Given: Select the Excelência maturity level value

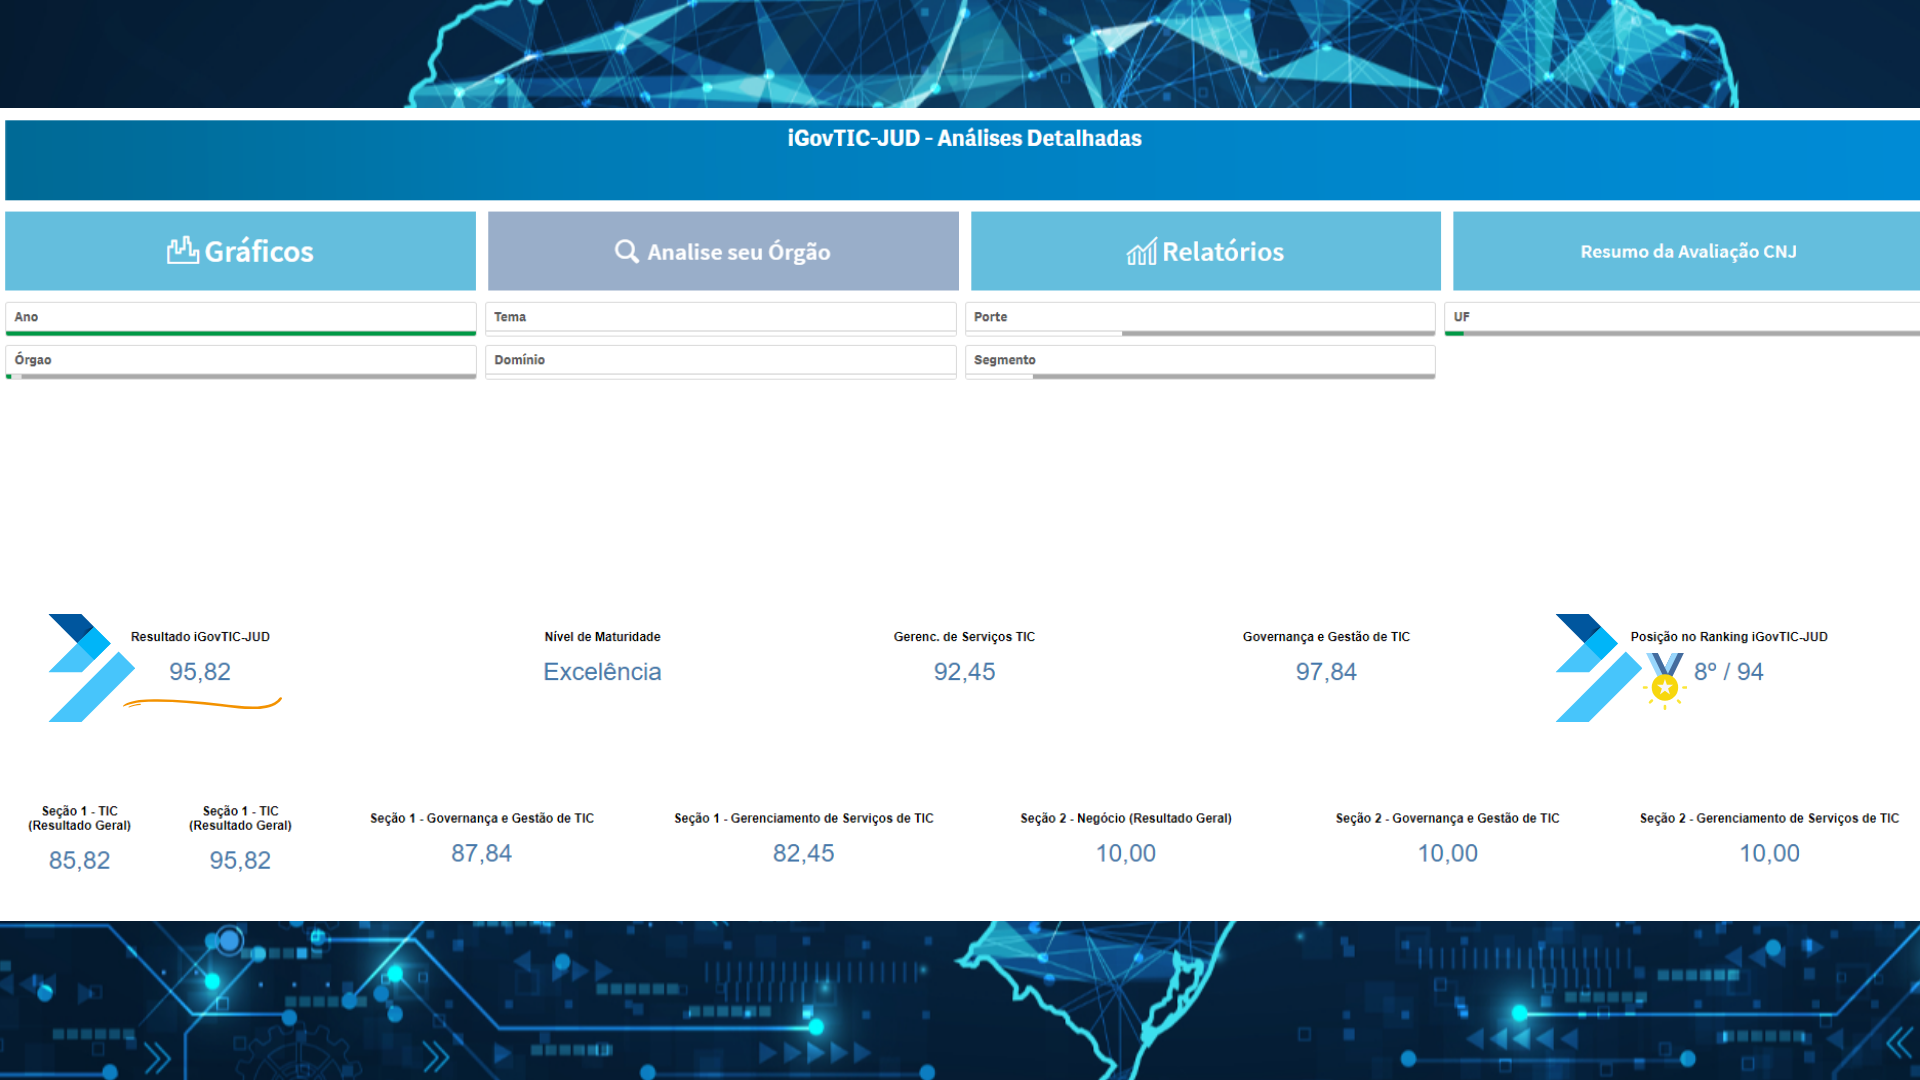Looking at the screenshot, I should pyautogui.click(x=602, y=672).
